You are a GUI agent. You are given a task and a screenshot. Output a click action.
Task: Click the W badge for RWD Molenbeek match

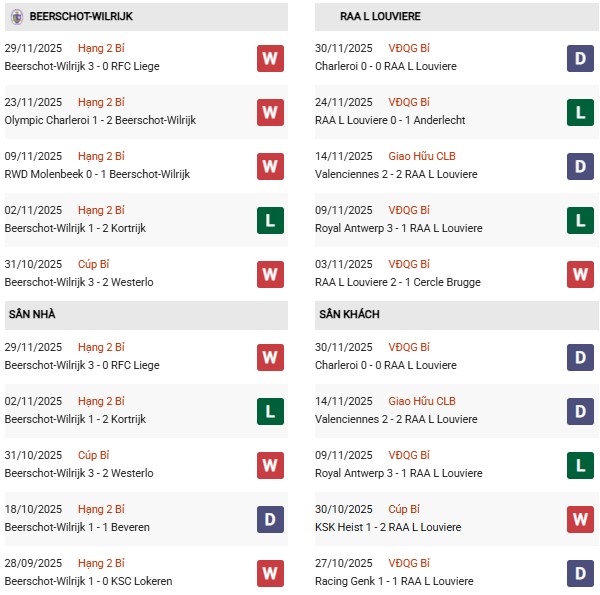[x=269, y=167]
